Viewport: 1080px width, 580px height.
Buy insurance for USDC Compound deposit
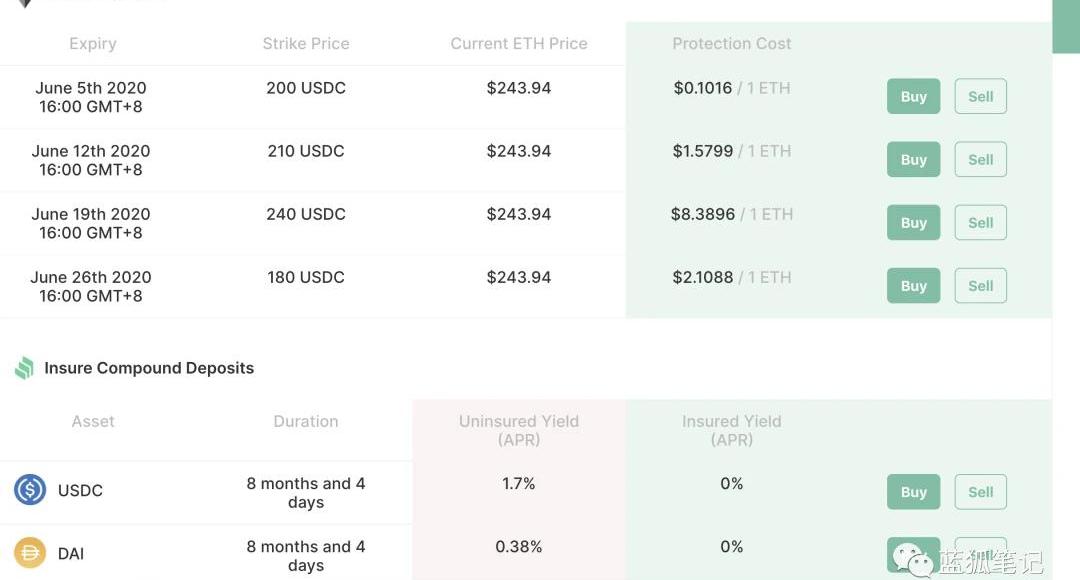click(913, 492)
